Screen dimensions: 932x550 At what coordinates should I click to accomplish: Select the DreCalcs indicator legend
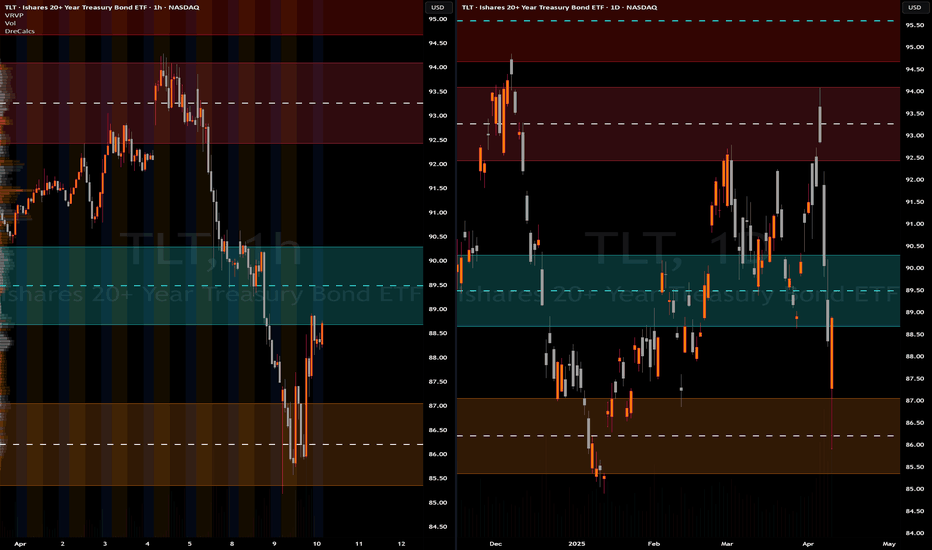click(x=20, y=31)
